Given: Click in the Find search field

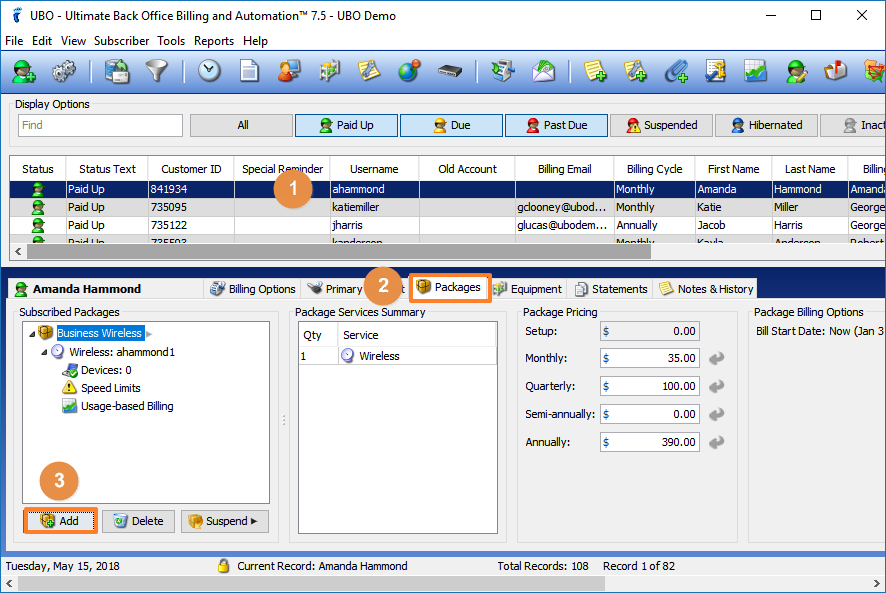Looking at the screenshot, I should click(x=101, y=125).
